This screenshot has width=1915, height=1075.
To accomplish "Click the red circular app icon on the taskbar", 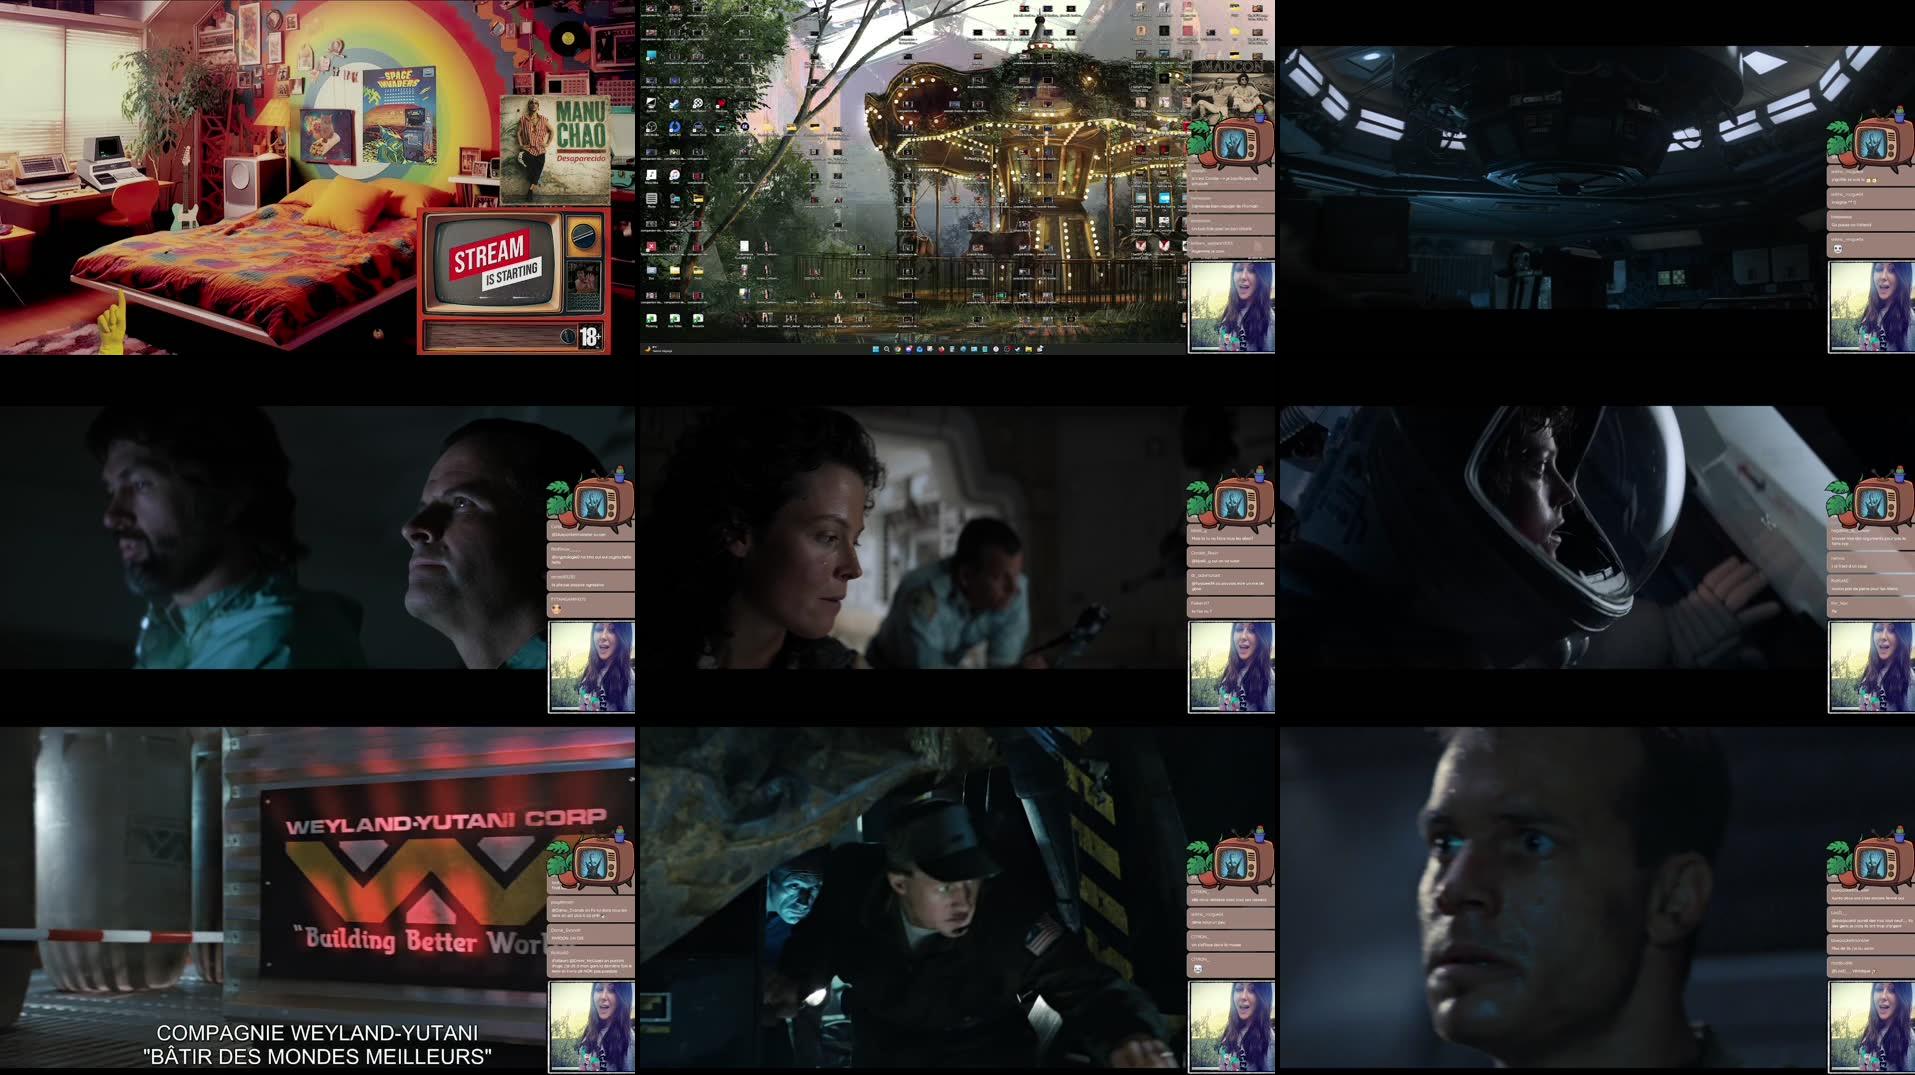I will (x=1007, y=352).
